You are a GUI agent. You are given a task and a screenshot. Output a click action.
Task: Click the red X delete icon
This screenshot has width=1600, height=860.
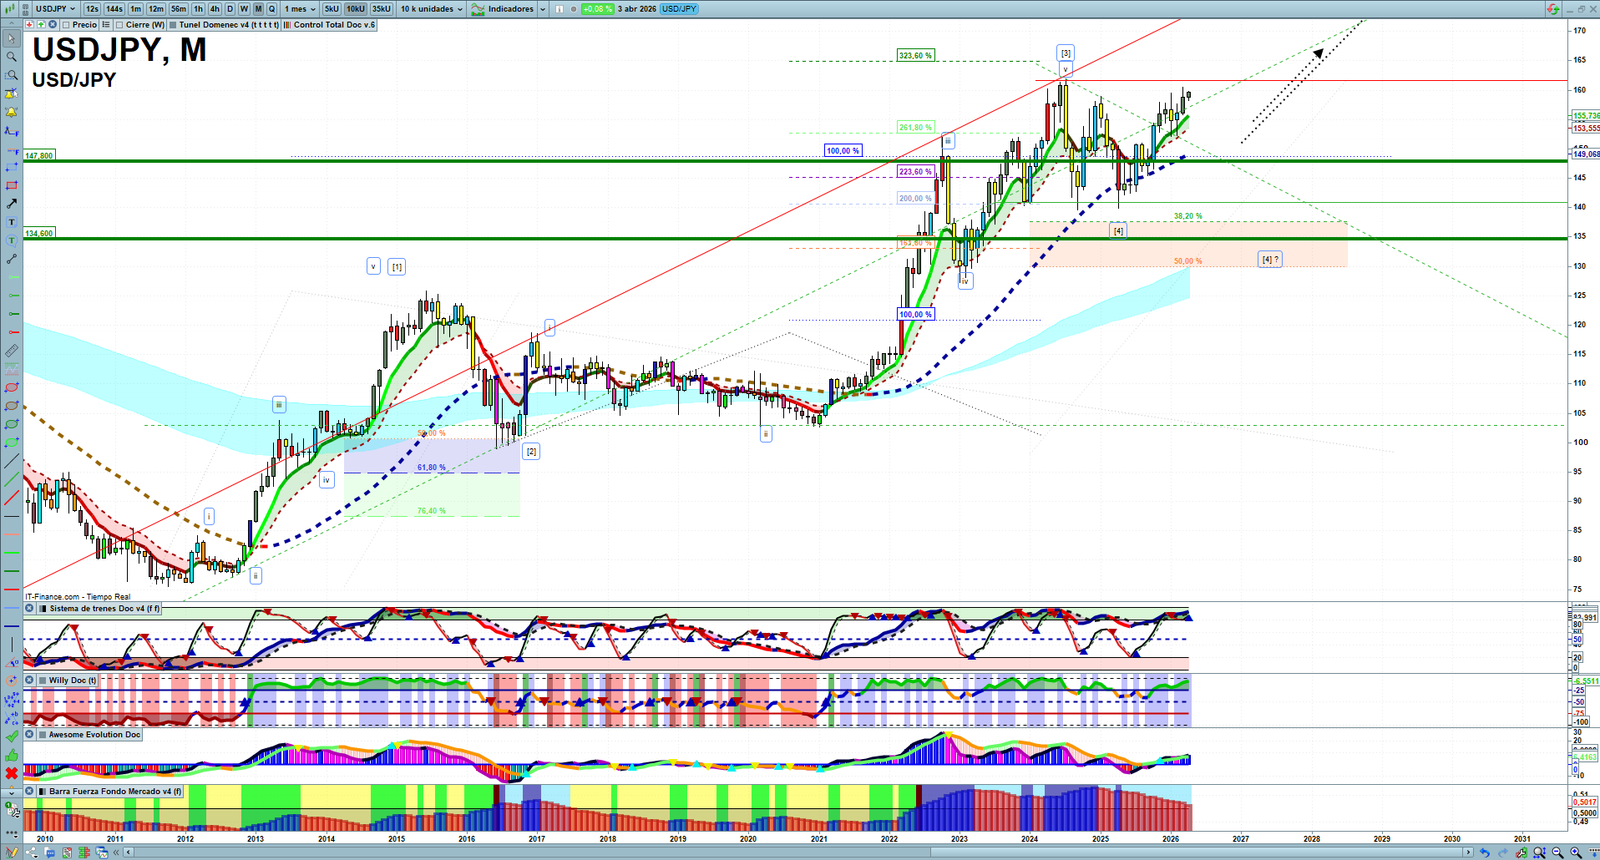point(11,774)
